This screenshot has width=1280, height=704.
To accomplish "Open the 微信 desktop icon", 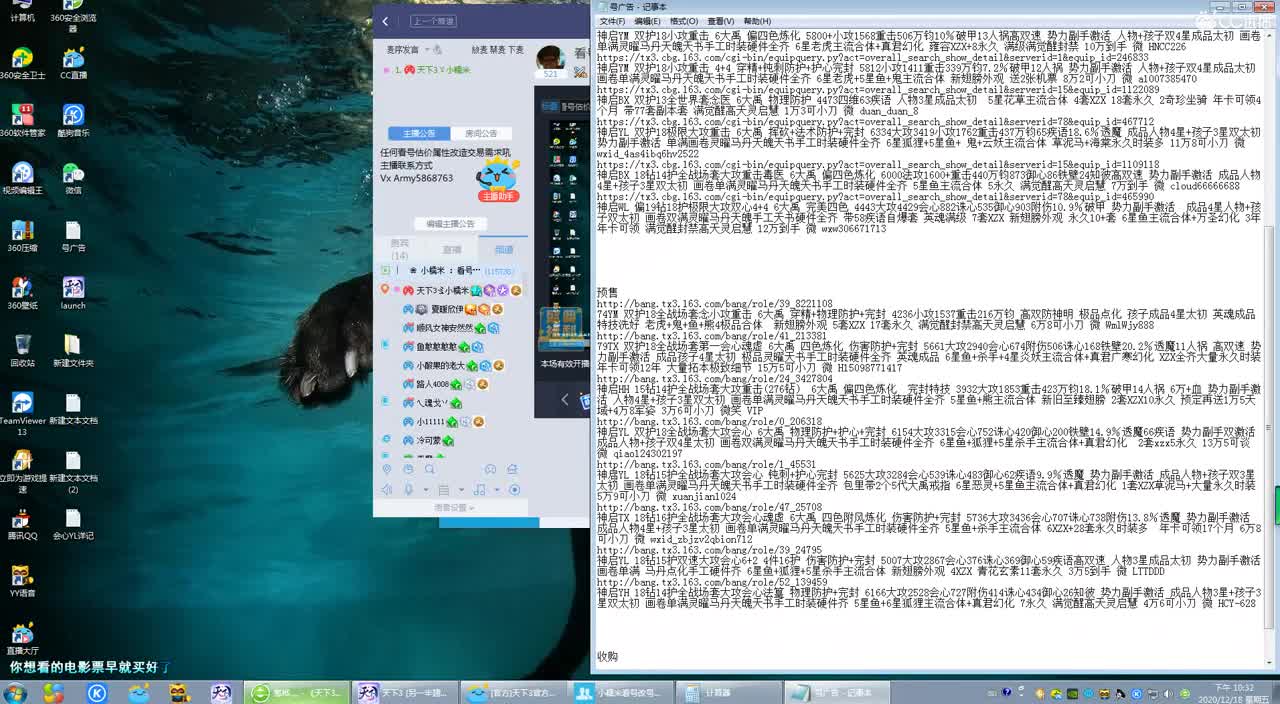I will tap(73, 177).
